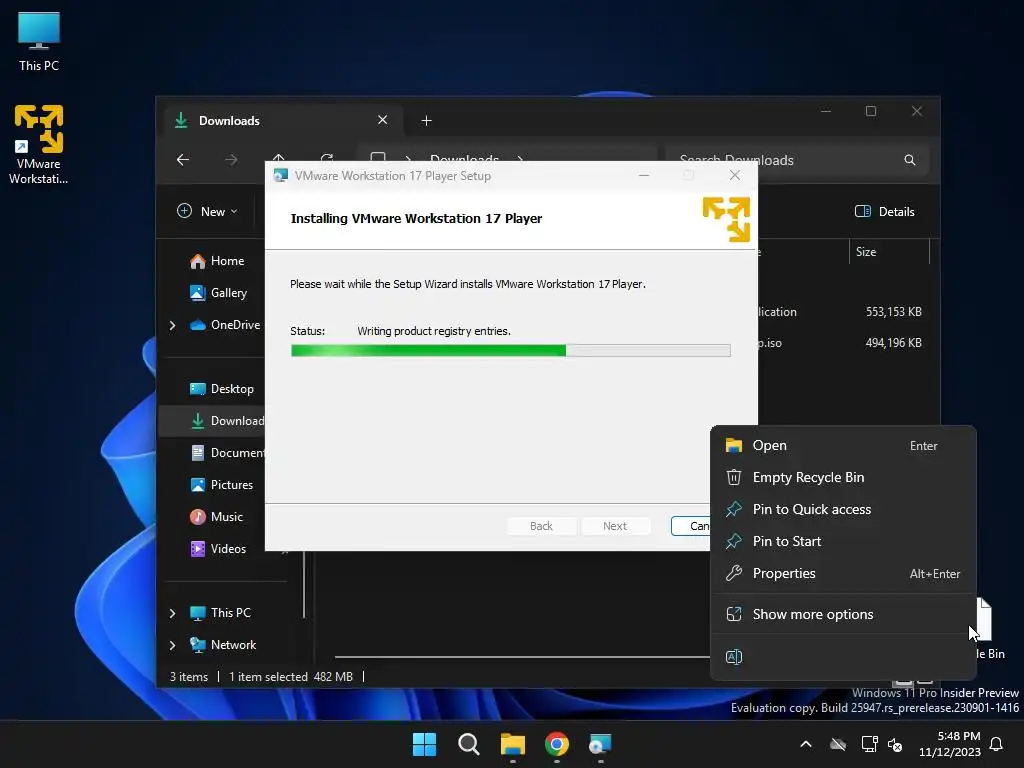This screenshot has width=1024, height=768.
Task: Open Music in sidebar
Action: click(x=216, y=517)
